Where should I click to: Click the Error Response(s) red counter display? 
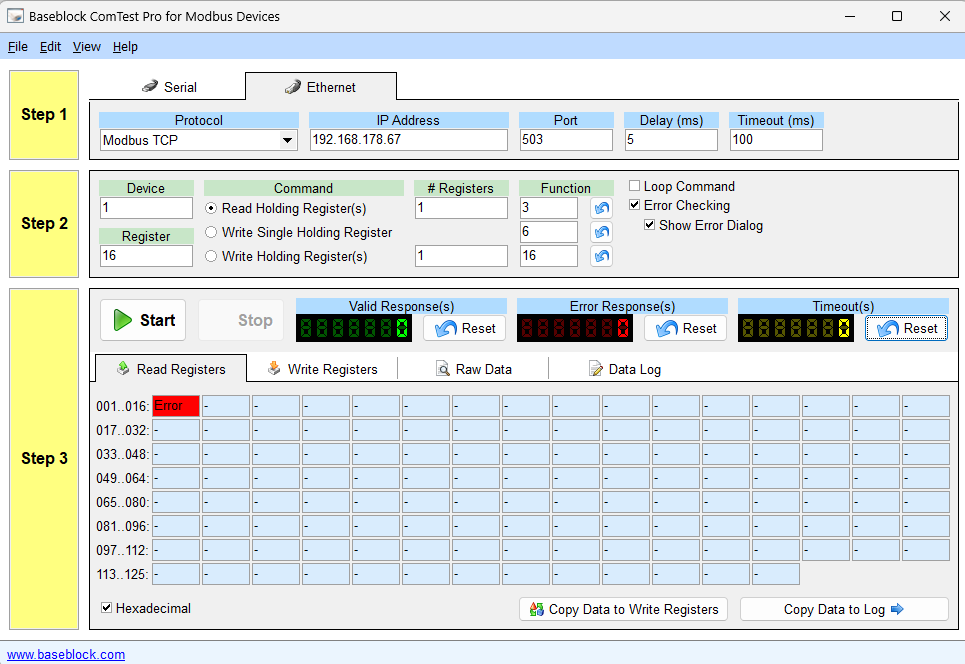(x=575, y=328)
